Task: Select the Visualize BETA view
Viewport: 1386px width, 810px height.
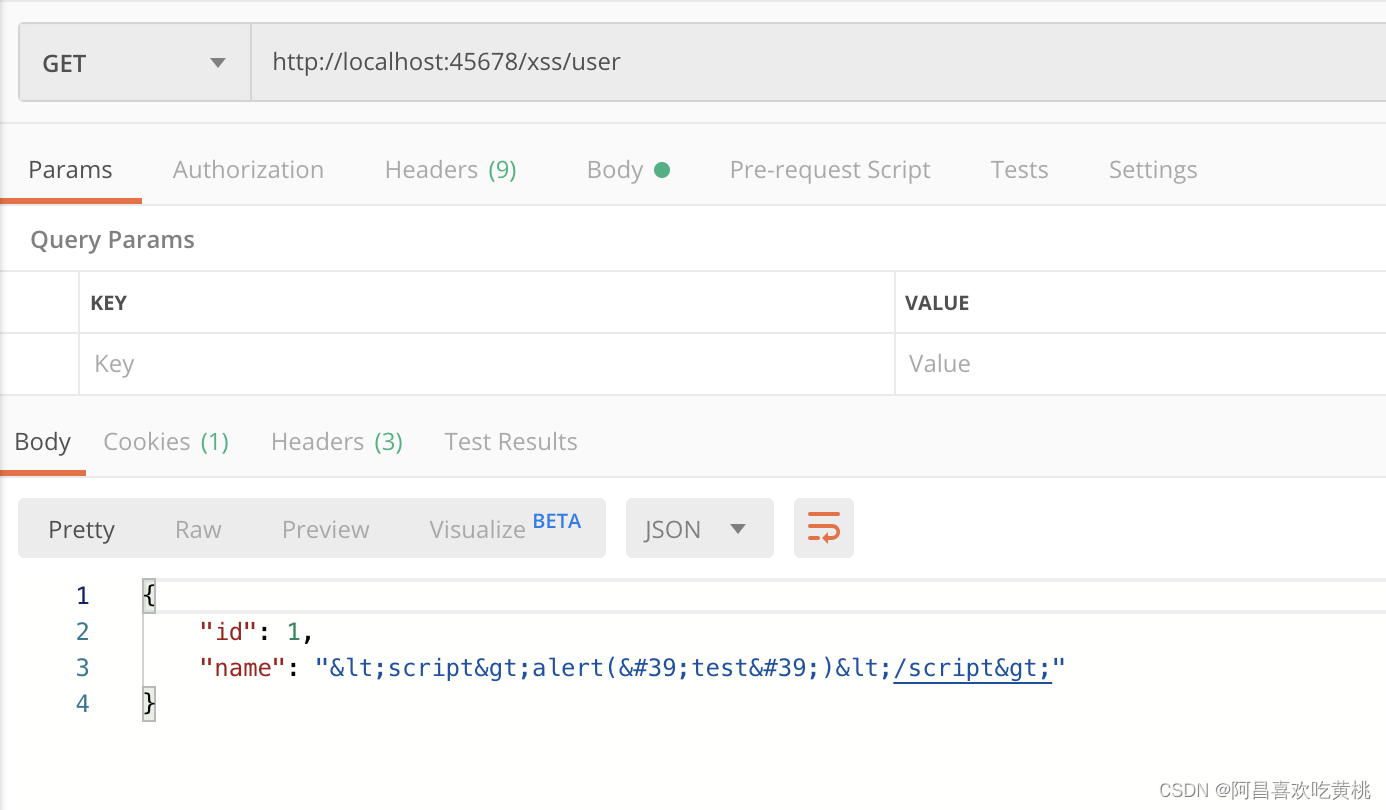Action: pyautogui.click(x=505, y=527)
